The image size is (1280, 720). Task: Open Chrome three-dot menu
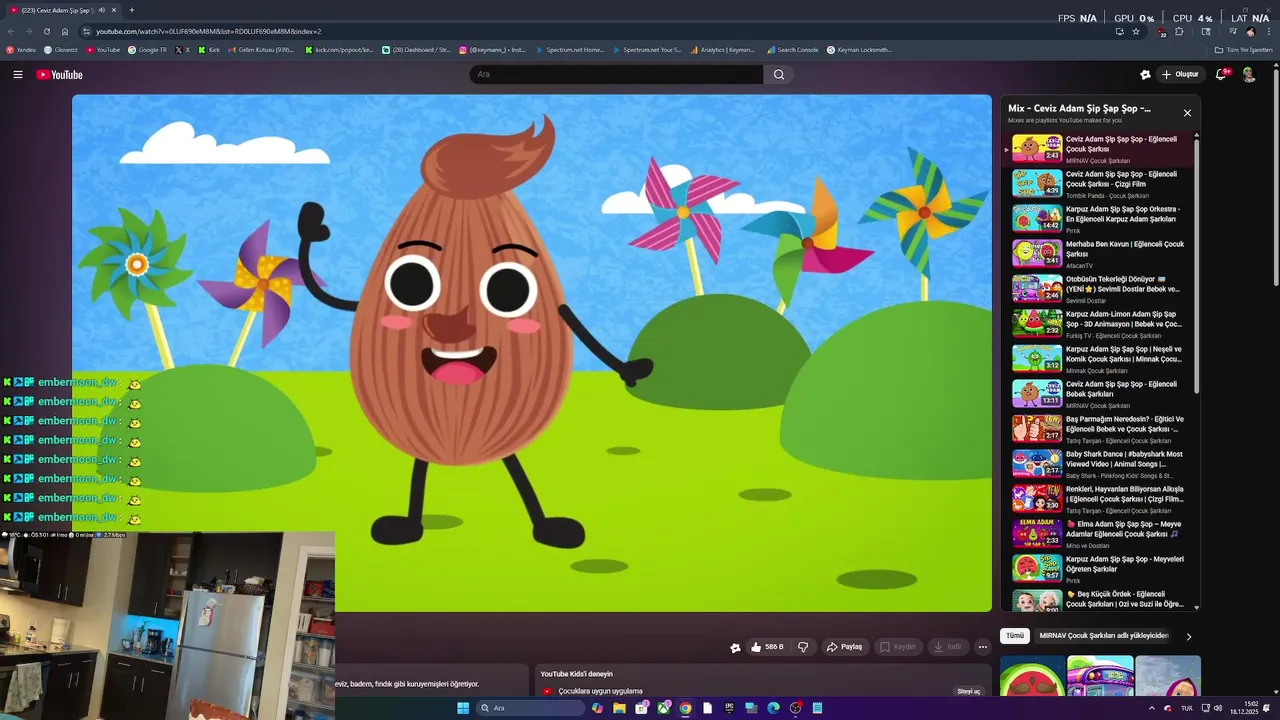point(1269,31)
